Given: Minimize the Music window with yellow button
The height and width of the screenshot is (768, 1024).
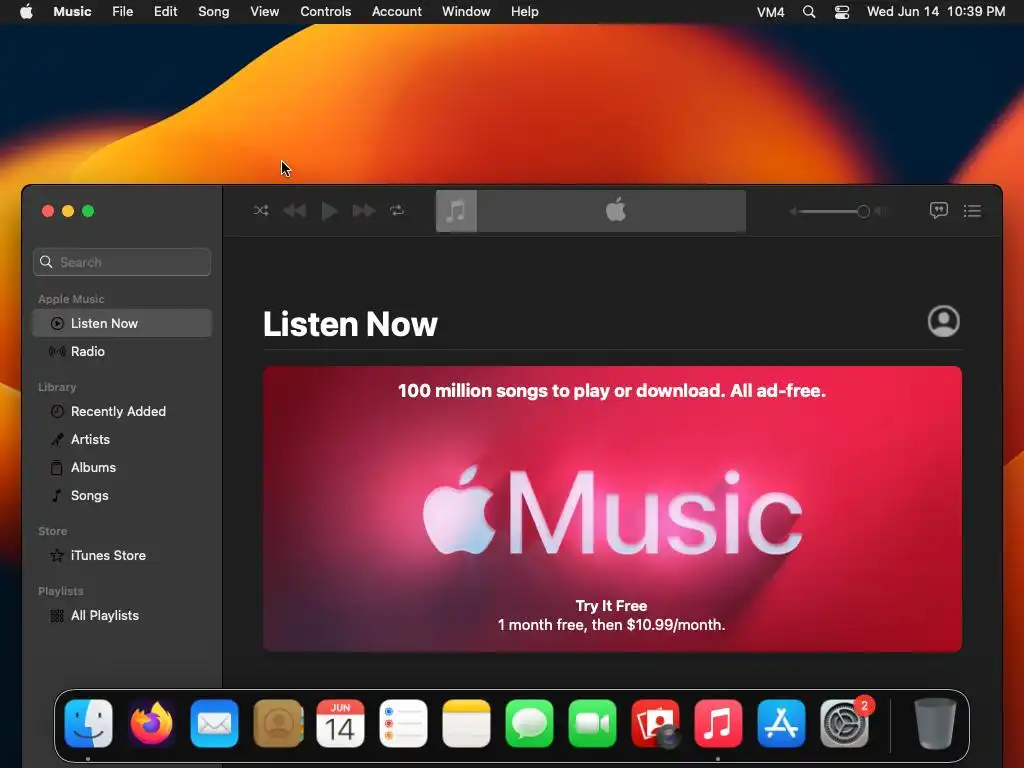Looking at the screenshot, I should point(68,211).
